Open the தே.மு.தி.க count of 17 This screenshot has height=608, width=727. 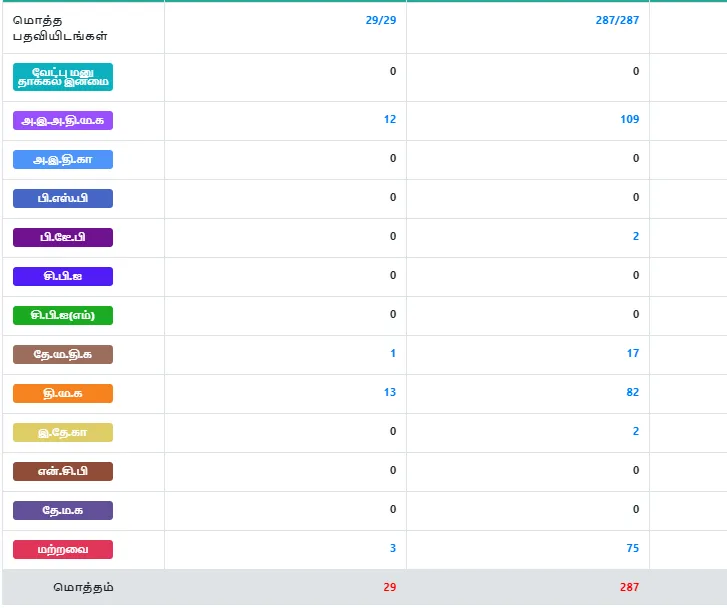(633, 353)
